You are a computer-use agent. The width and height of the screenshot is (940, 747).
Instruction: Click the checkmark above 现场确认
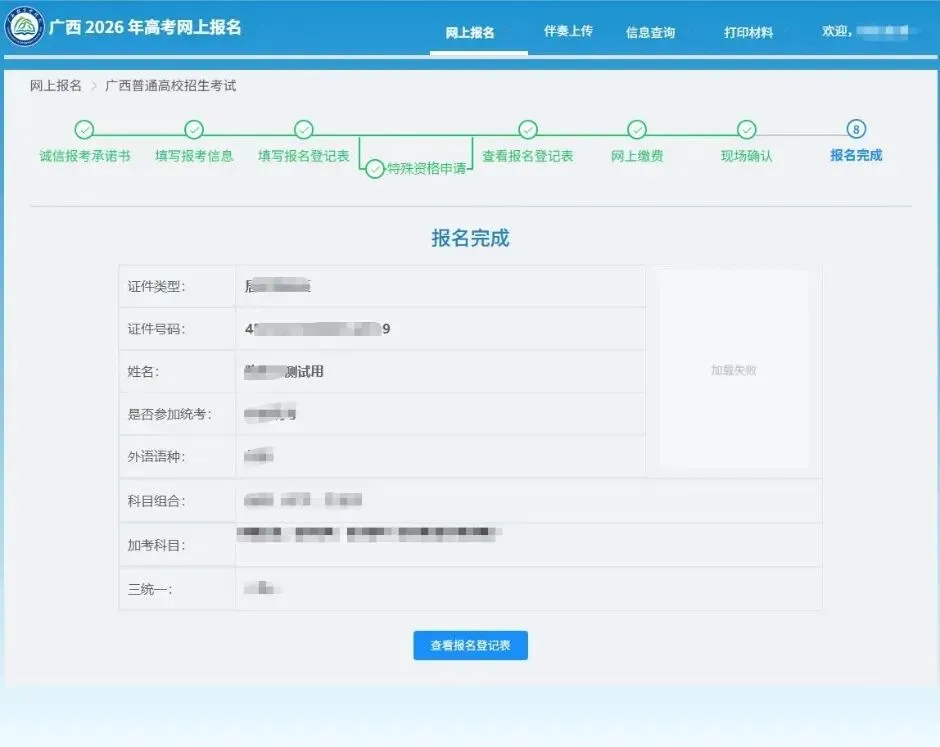tap(746, 129)
